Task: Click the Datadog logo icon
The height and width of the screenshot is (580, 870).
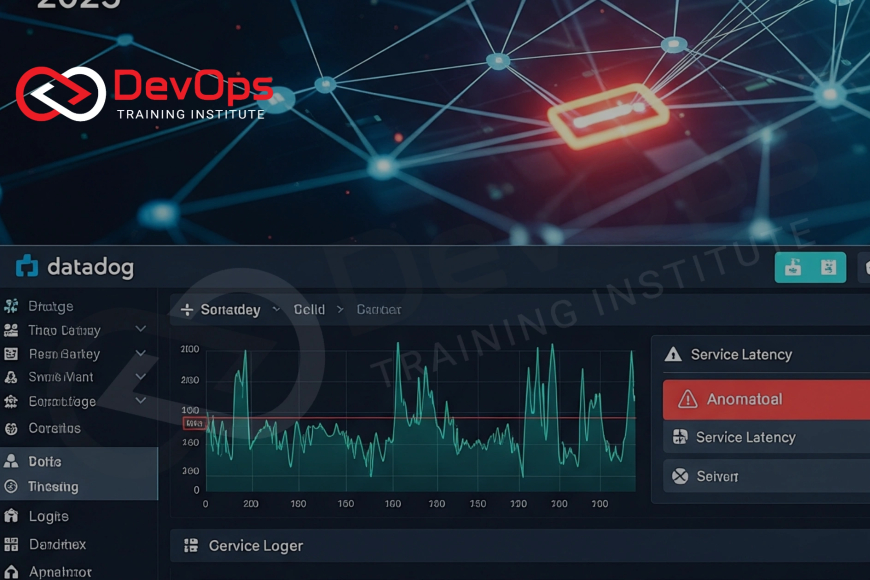Action: click(27, 266)
